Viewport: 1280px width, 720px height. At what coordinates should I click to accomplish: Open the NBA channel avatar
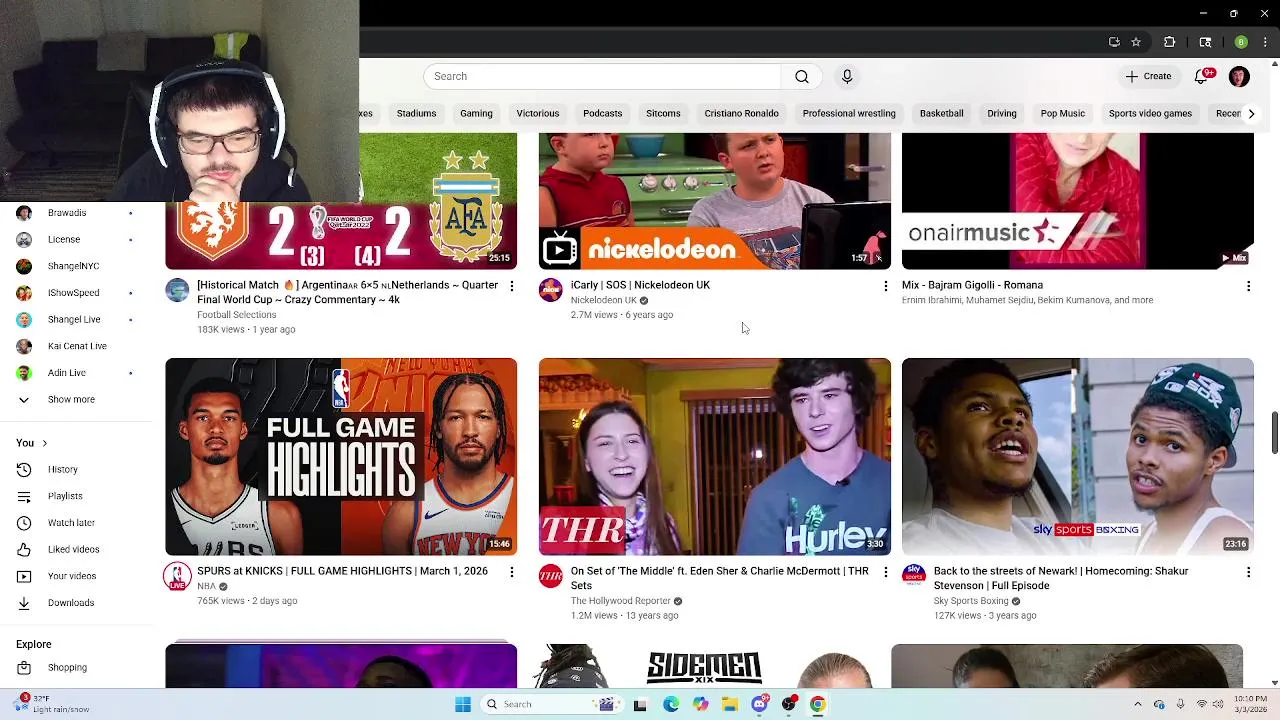177,576
